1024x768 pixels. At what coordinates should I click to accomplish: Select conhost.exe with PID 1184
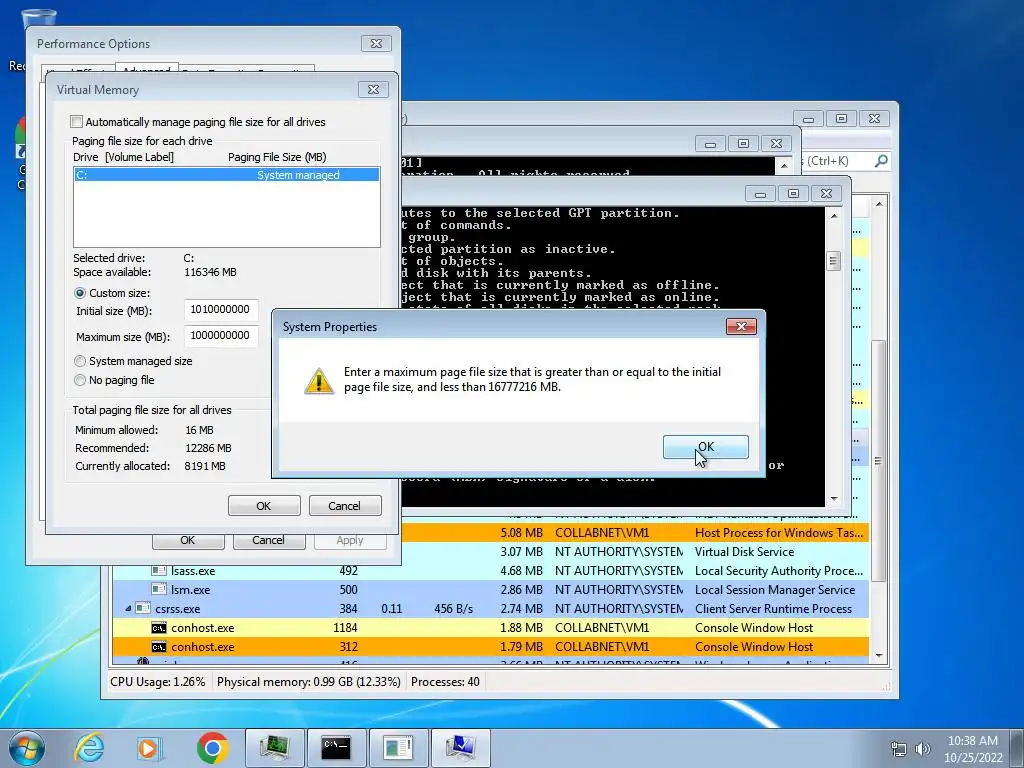point(490,628)
